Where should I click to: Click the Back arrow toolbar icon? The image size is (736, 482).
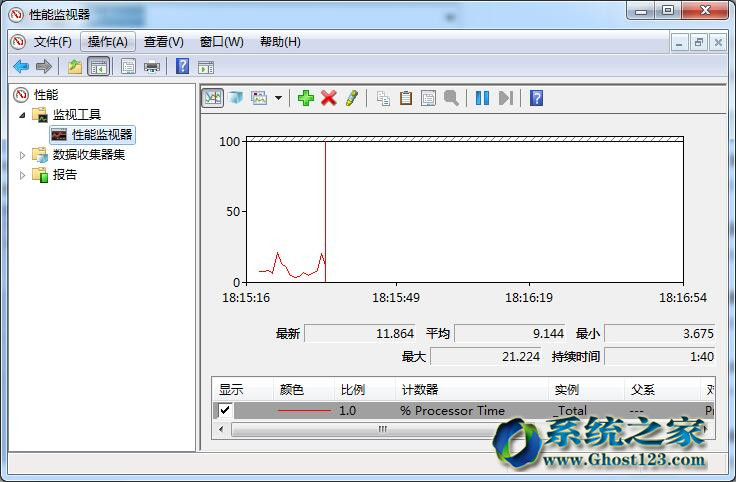21,67
